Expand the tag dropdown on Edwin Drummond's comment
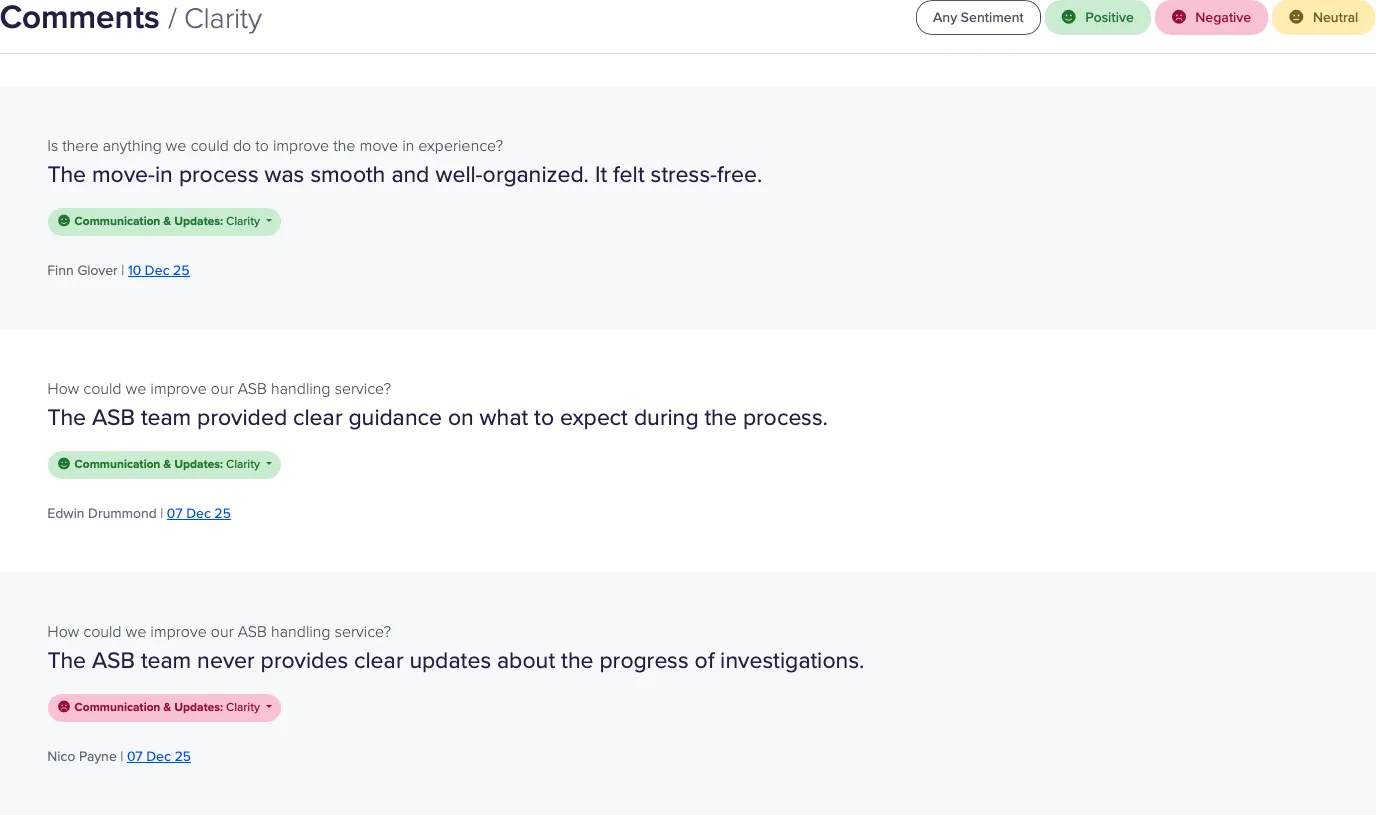The width and height of the screenshot is (1376, 815). pos(270,464)
